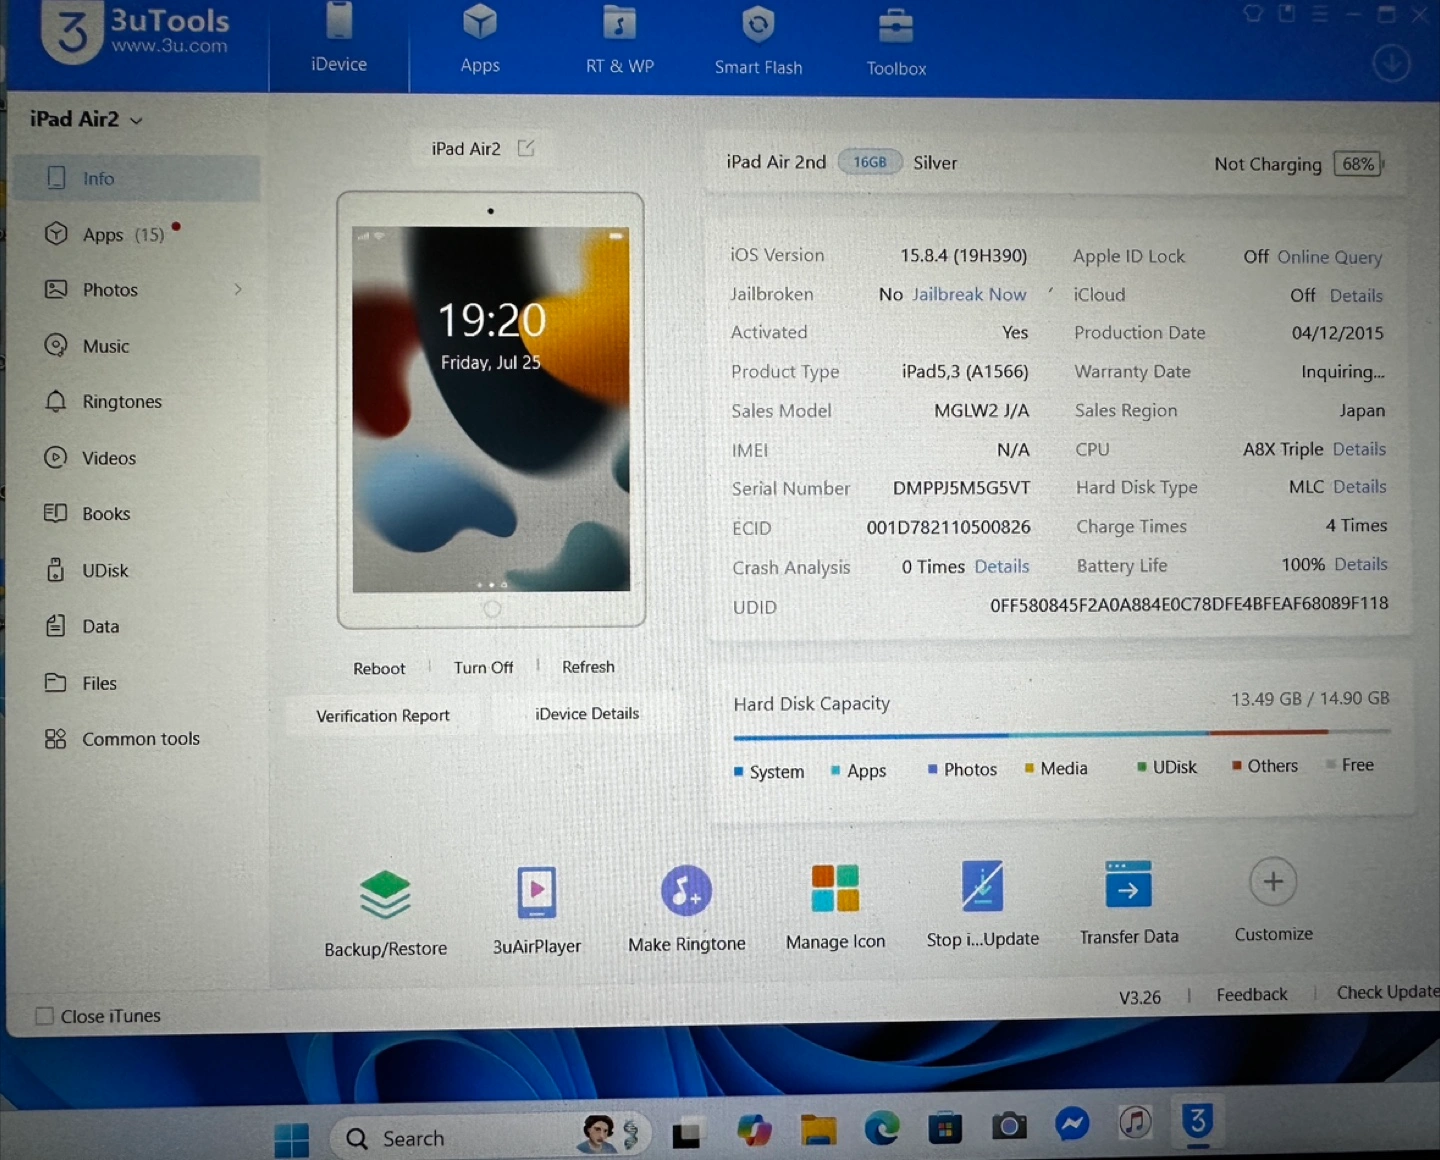Open the Toolbox tab
Image resolution: width=1440 pixels, height=1160 pixels.
pos(896,42)
